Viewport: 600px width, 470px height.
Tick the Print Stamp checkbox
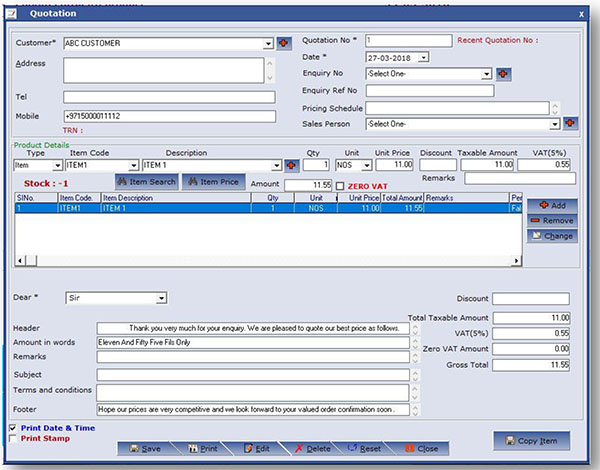[12, 437]
